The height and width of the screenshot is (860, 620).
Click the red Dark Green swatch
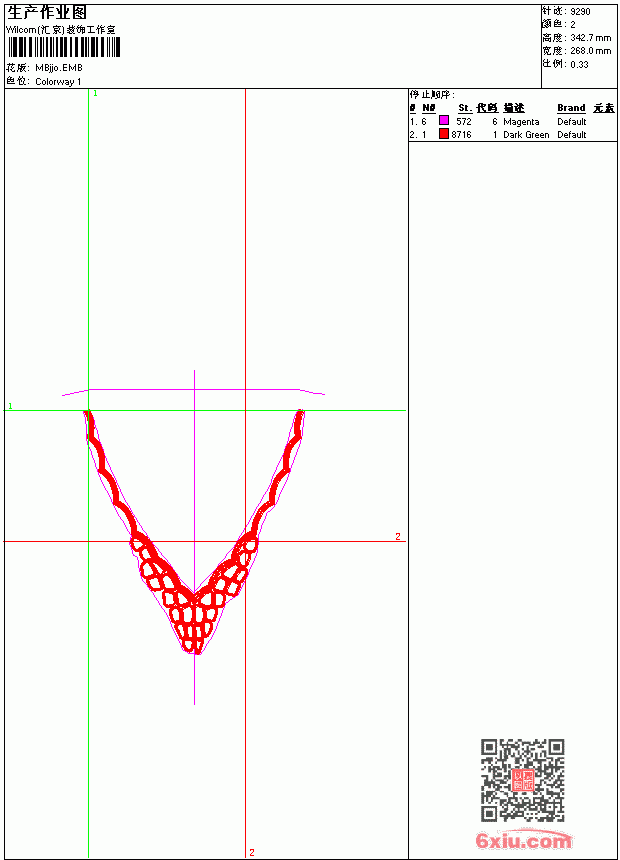pyautogui.click(x=444, y=133)
